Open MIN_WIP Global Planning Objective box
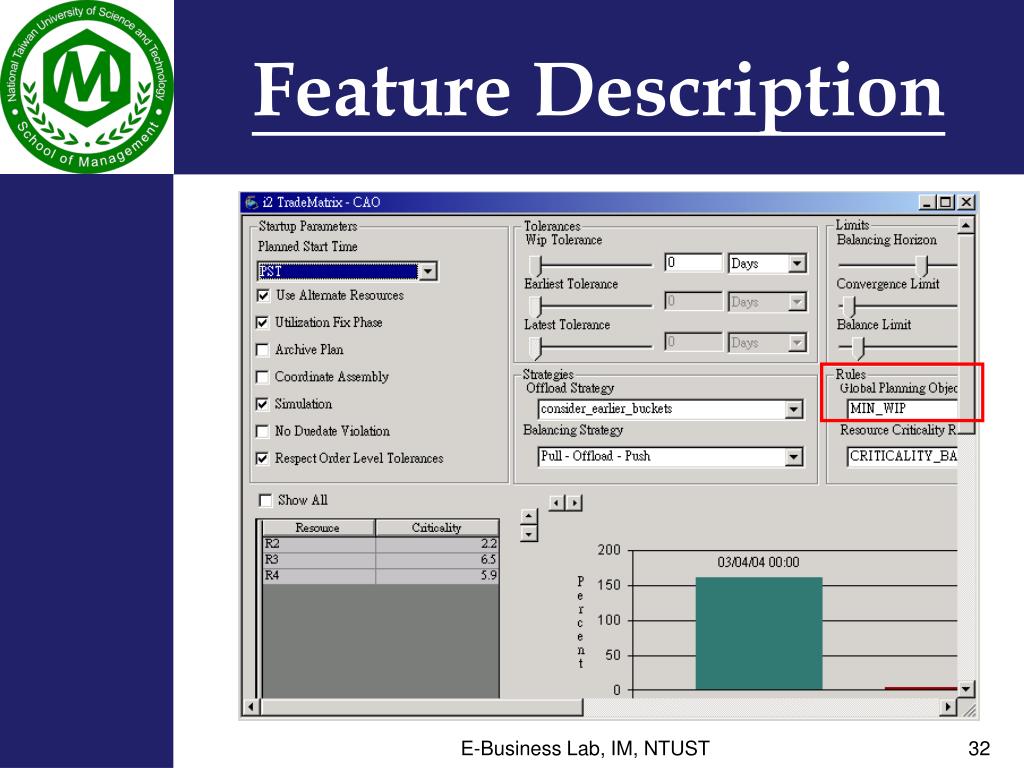 coord(902,409)
